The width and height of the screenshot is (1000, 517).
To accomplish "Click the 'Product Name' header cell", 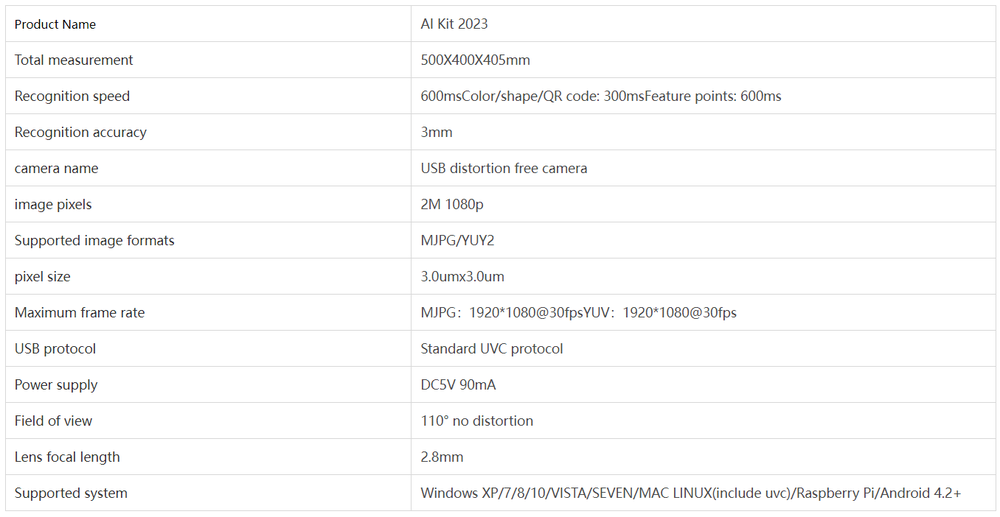I will [55, 24].
